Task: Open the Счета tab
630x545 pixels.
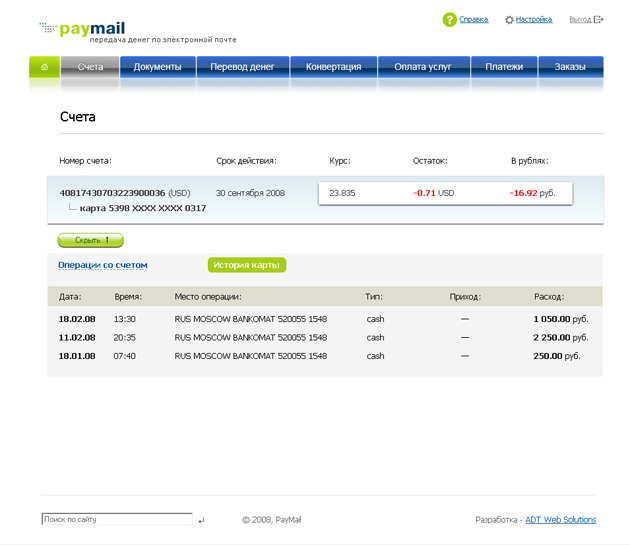Action: tap(90, 67)
